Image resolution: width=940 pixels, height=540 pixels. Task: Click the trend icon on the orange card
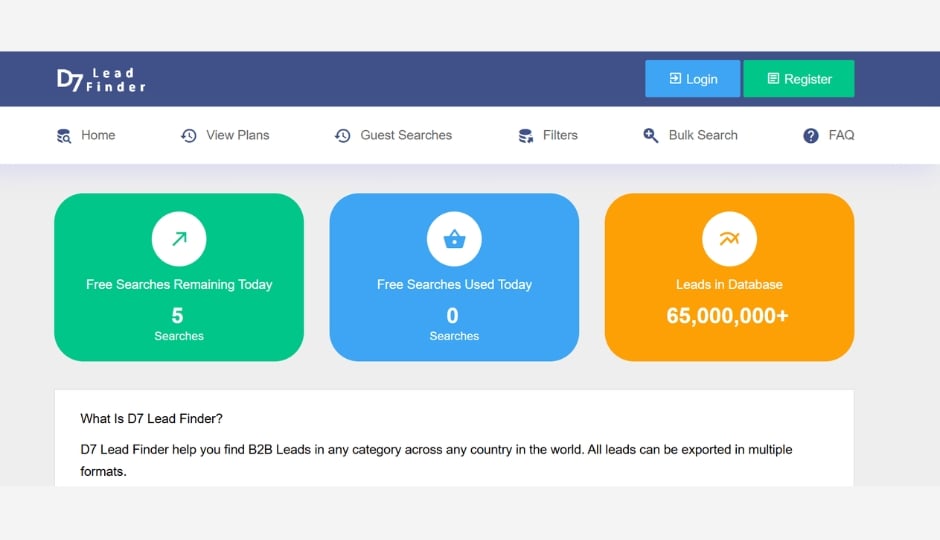(x=729, y=239)
